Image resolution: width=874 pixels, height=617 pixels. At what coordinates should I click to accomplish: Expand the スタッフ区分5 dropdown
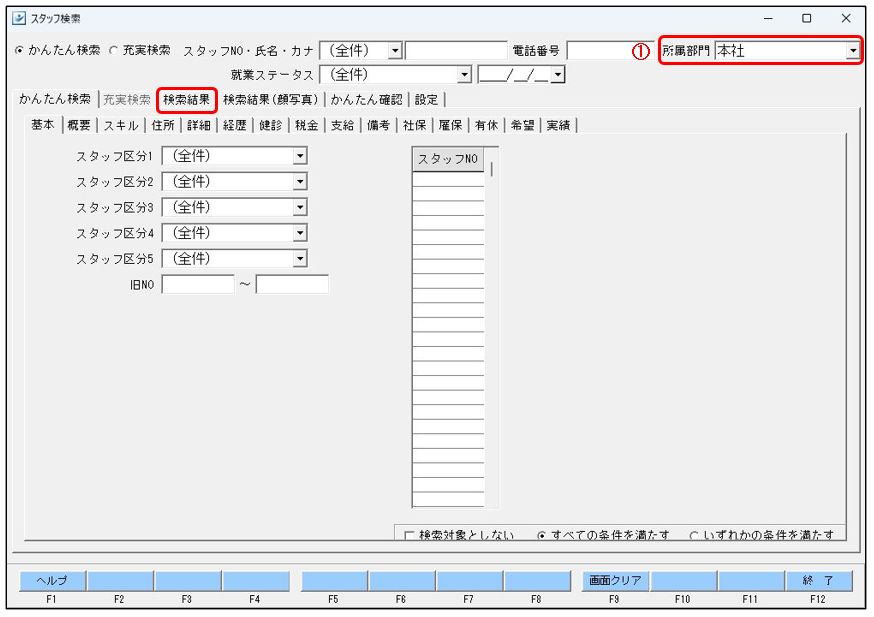point(300,258)
